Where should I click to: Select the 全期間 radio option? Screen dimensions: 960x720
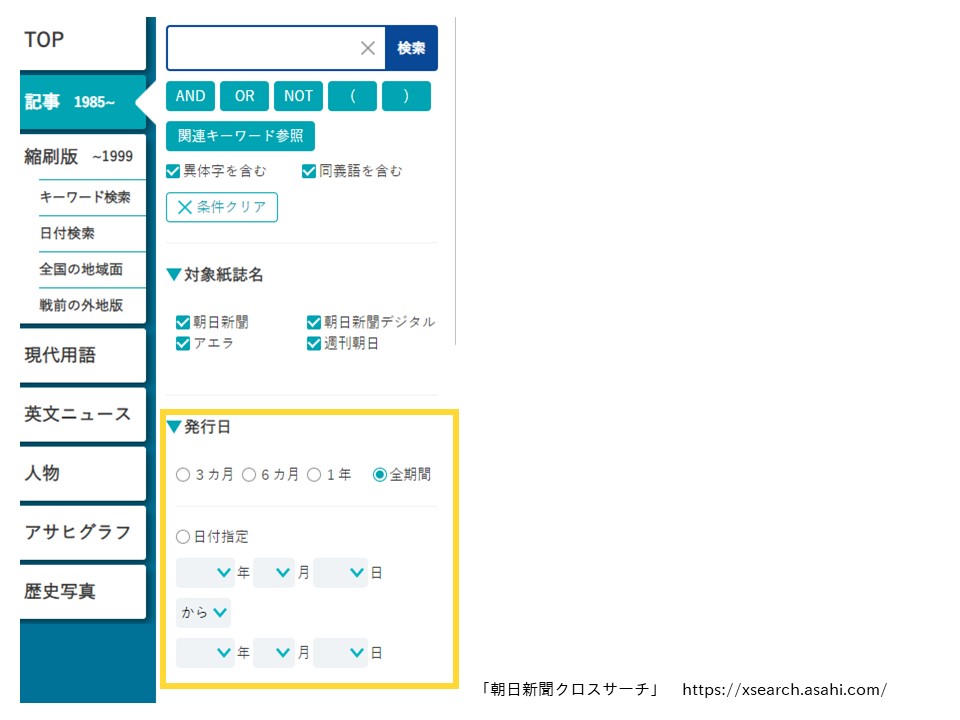pyautogui.click(x=380, y=474)
